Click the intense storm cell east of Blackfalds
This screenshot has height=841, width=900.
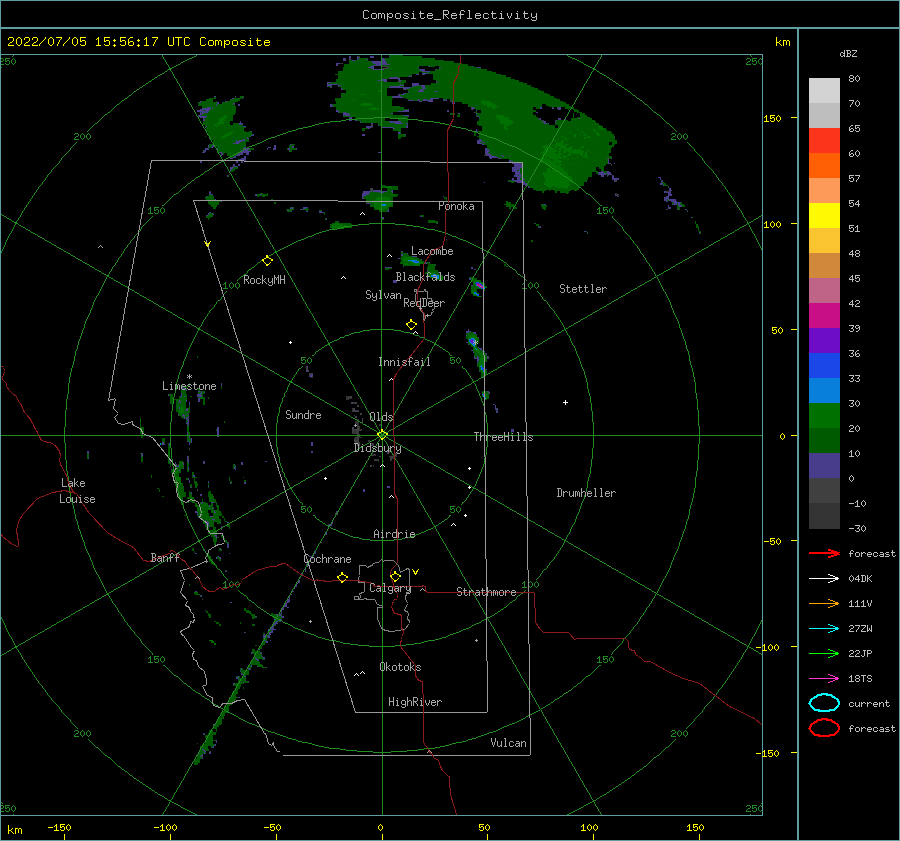tap(478, 285)
